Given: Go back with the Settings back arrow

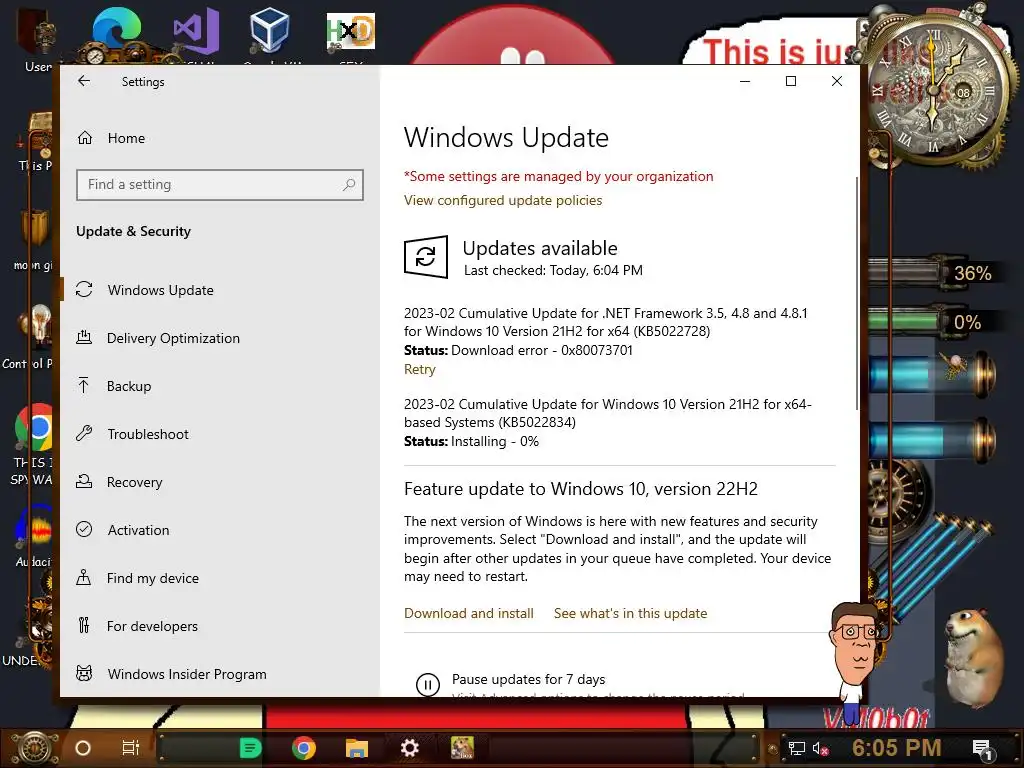Looking at the screenshot, I should (84, 81).
